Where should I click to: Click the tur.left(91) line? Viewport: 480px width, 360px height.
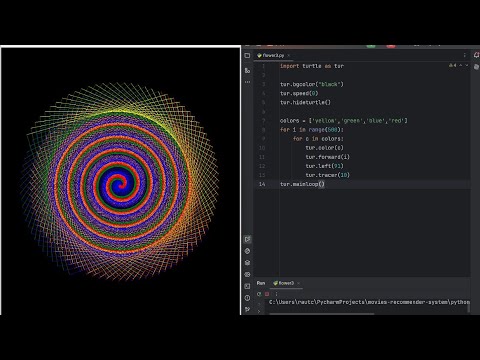click(x=324, y=166)
